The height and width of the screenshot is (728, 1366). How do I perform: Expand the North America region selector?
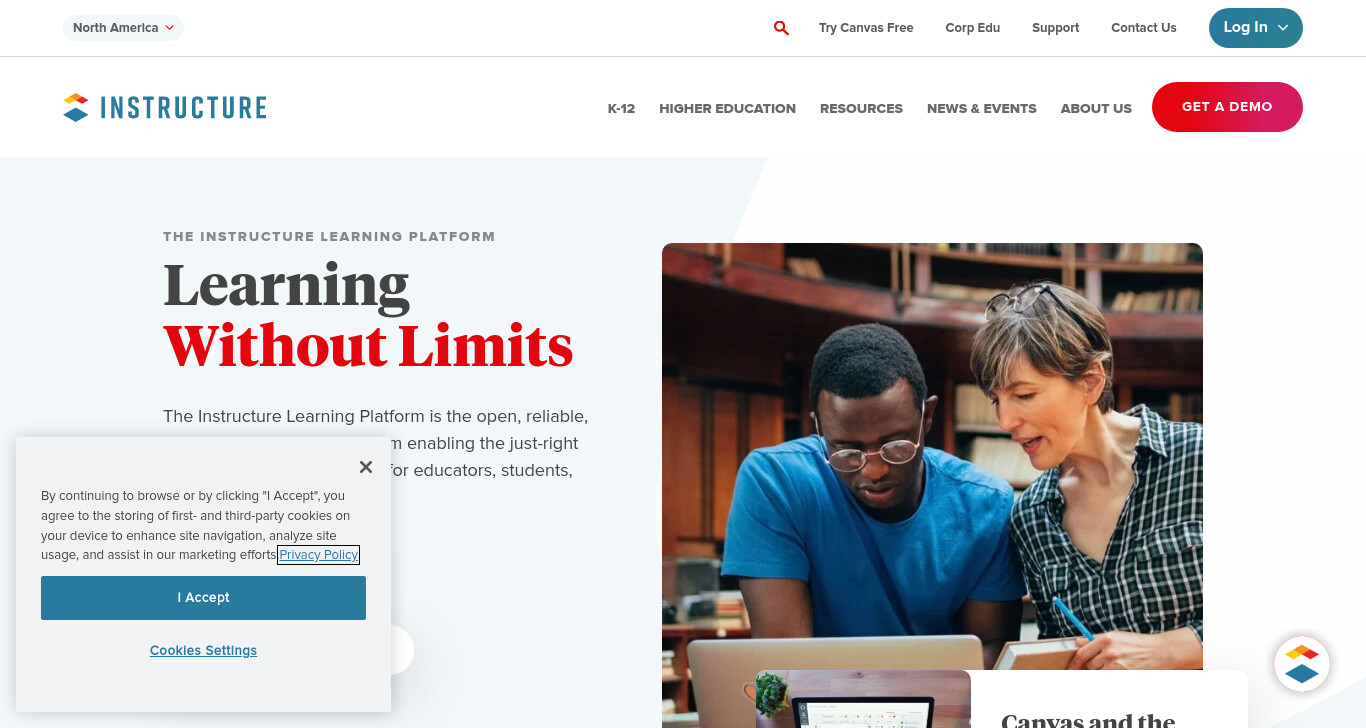[123, 28]
